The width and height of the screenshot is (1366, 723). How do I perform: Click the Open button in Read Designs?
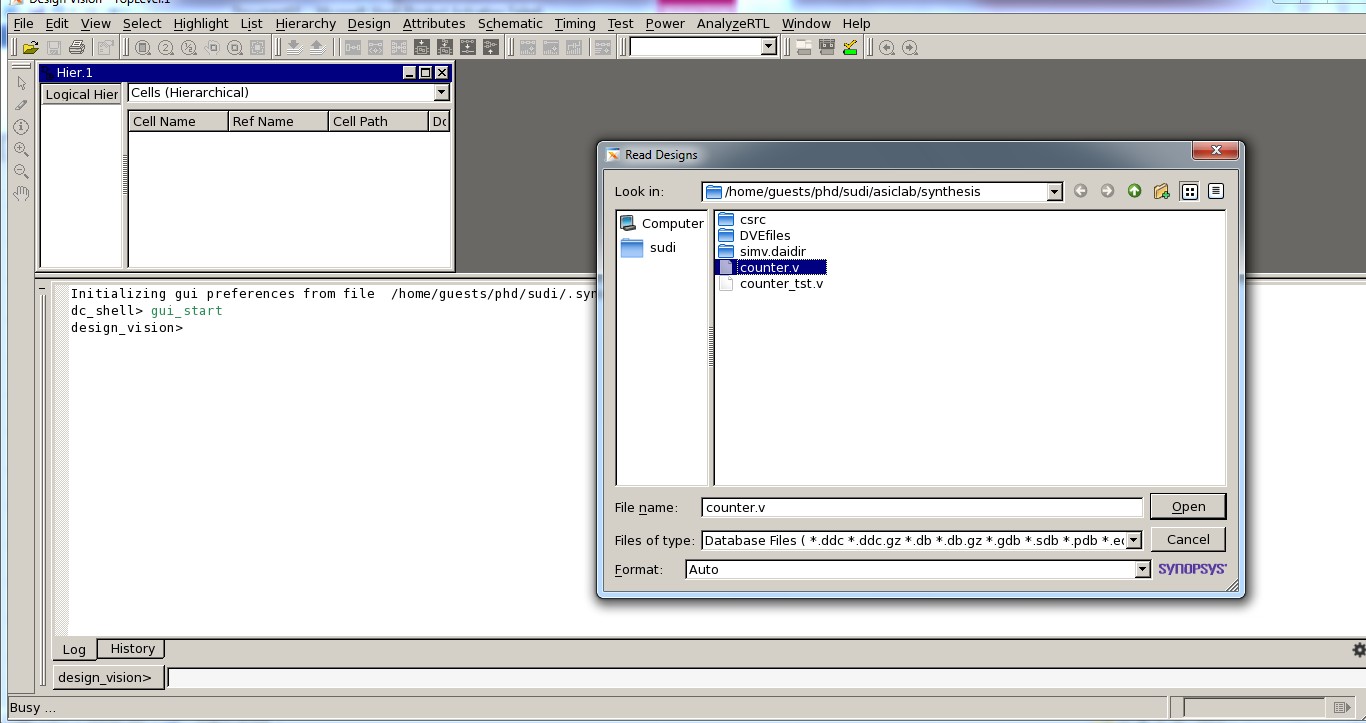click(x=1188, y=506)
